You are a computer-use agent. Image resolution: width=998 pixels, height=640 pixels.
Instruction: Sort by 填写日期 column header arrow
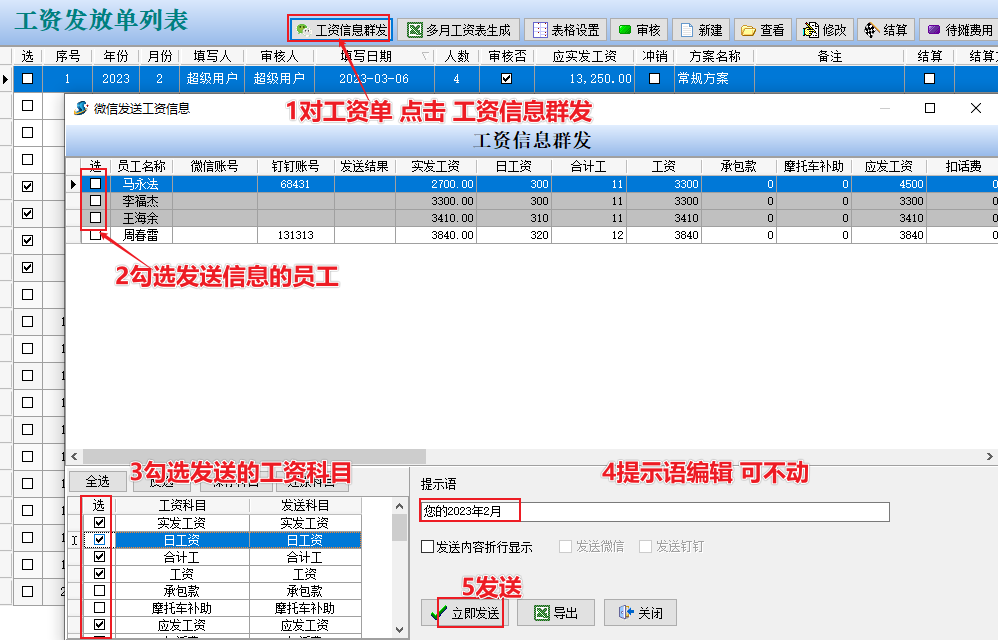point(427,57)
